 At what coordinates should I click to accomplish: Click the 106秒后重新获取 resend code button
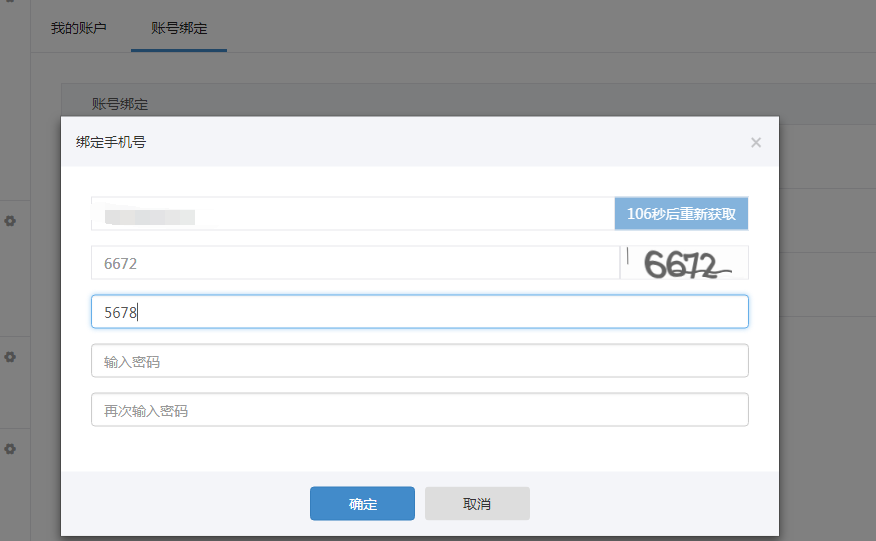(681, 214)
